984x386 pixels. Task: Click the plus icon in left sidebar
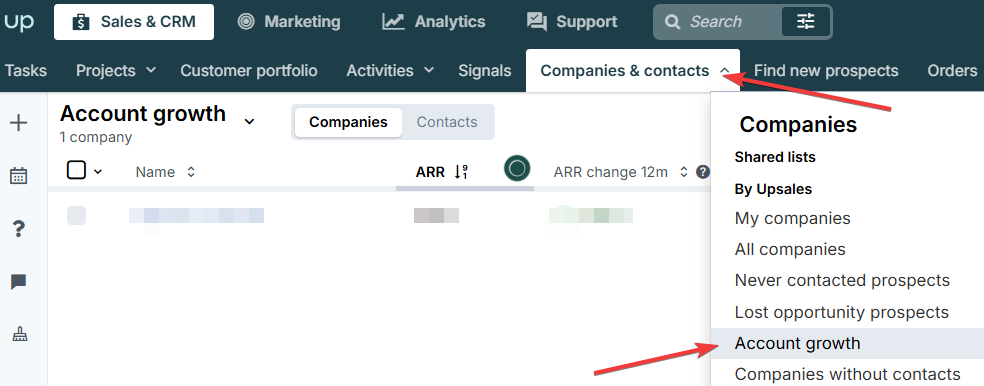click(x=19, y=123)
